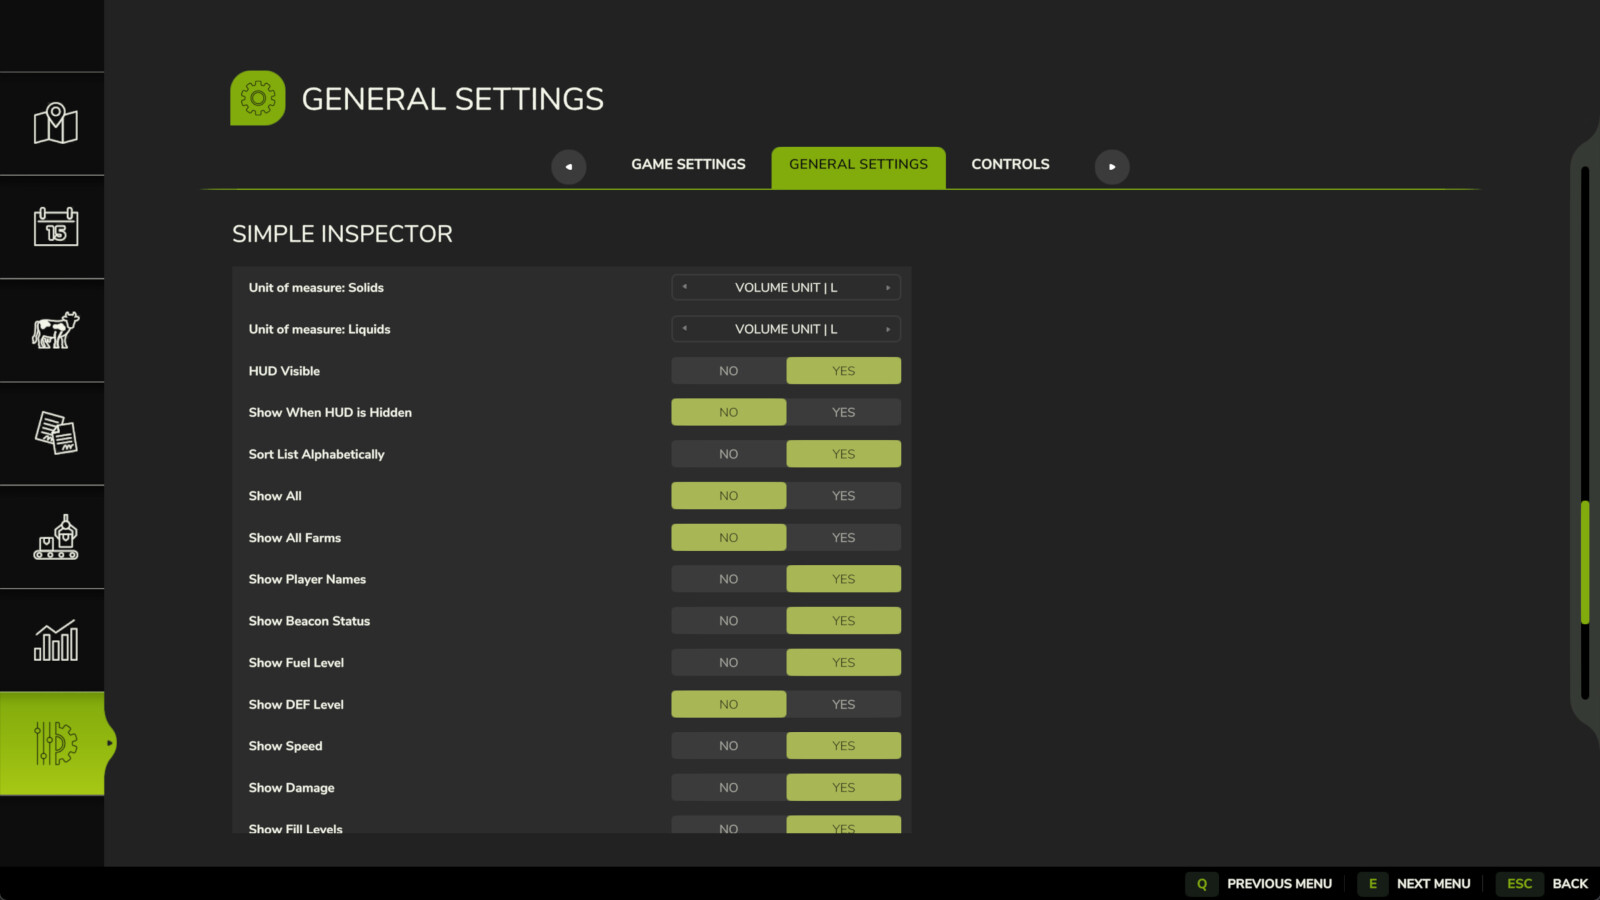Switch to the Game Settings tab

(x=688, y=164)
